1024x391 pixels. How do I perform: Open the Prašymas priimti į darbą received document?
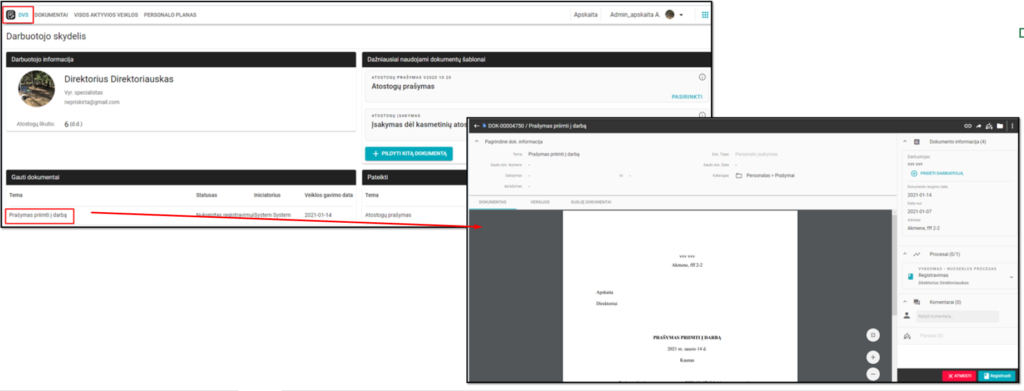pyautogui.click(x=38, y=215)
